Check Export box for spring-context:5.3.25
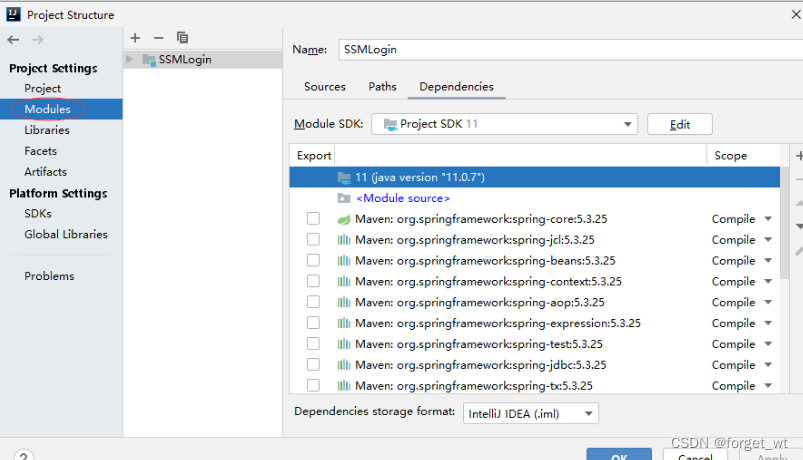The height and width of the screenshot is (460, 803). click(x=313, y=281)
